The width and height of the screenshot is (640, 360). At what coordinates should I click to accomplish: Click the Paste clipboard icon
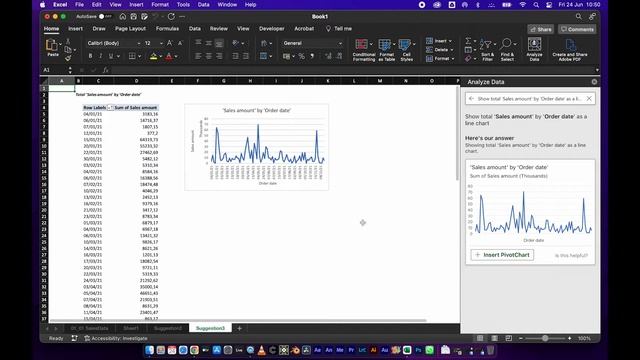coord(52,45)
